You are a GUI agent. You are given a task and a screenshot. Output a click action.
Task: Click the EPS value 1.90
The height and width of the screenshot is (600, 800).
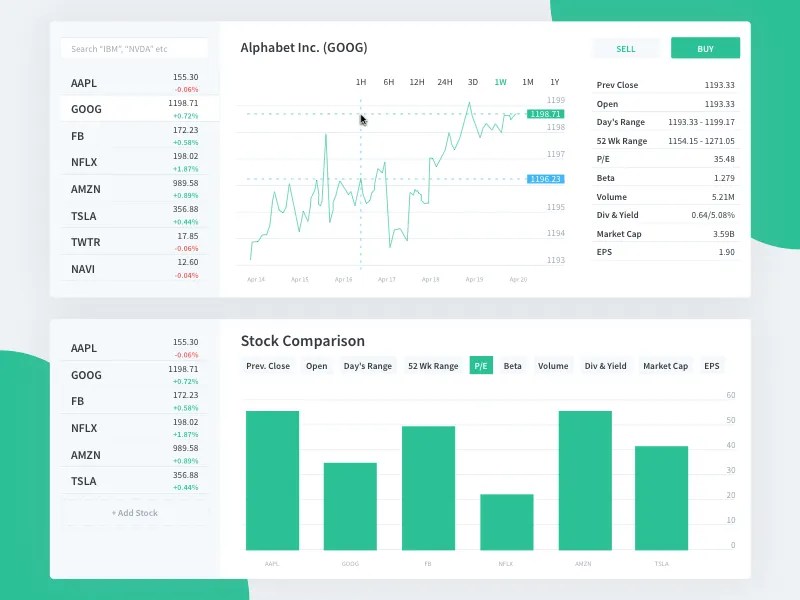coord(727,252)
